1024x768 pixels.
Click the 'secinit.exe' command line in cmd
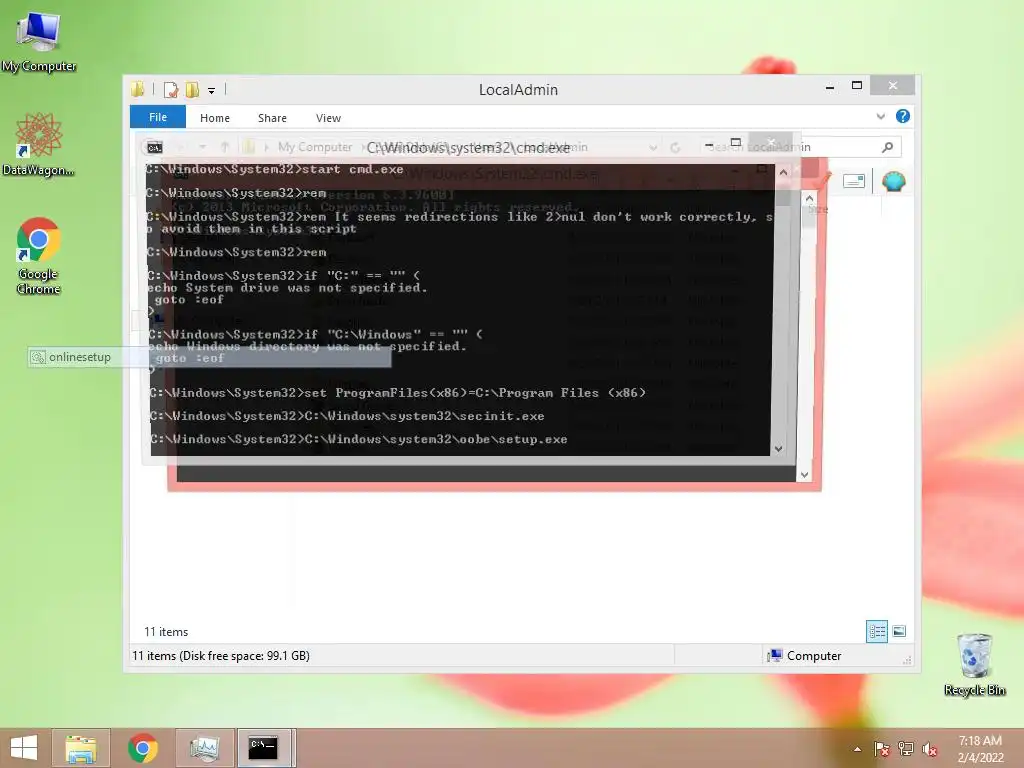347,416
